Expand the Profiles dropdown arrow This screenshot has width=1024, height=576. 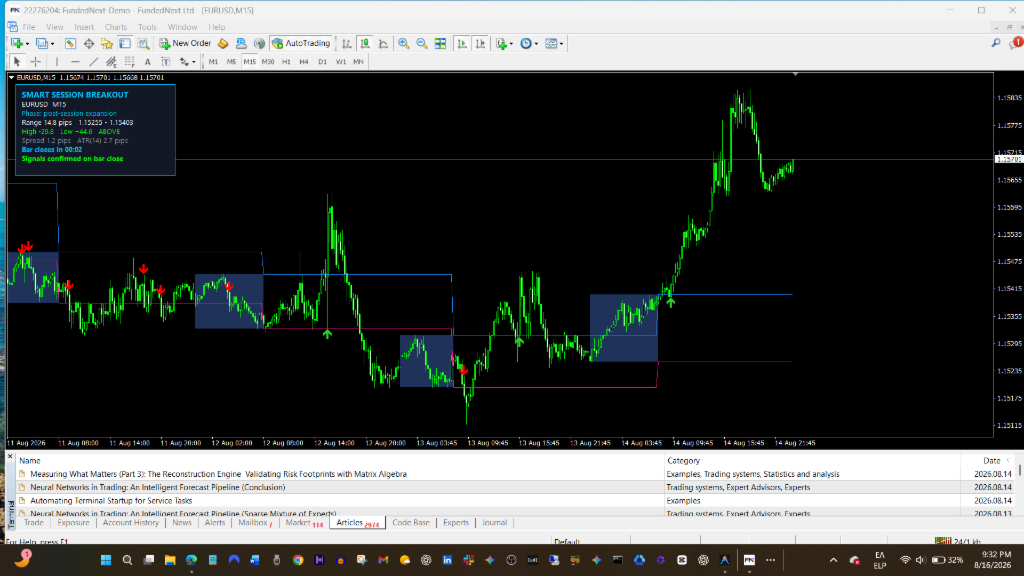(x=52, y=44)
